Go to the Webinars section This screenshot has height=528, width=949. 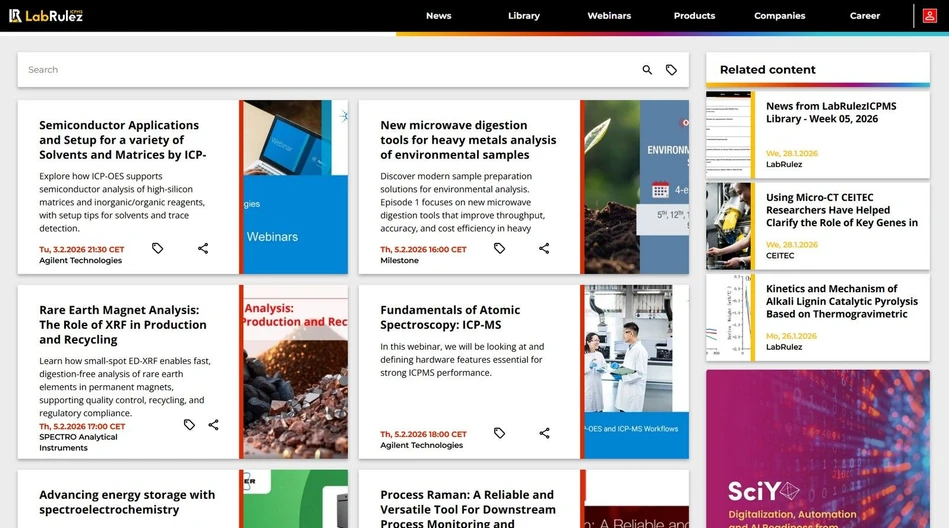pos(609,16)
